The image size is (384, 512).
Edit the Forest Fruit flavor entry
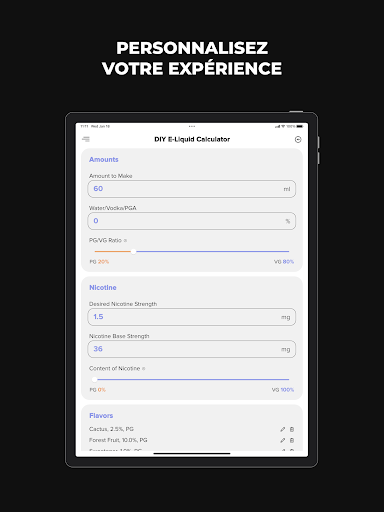click(x=283, y=440)
